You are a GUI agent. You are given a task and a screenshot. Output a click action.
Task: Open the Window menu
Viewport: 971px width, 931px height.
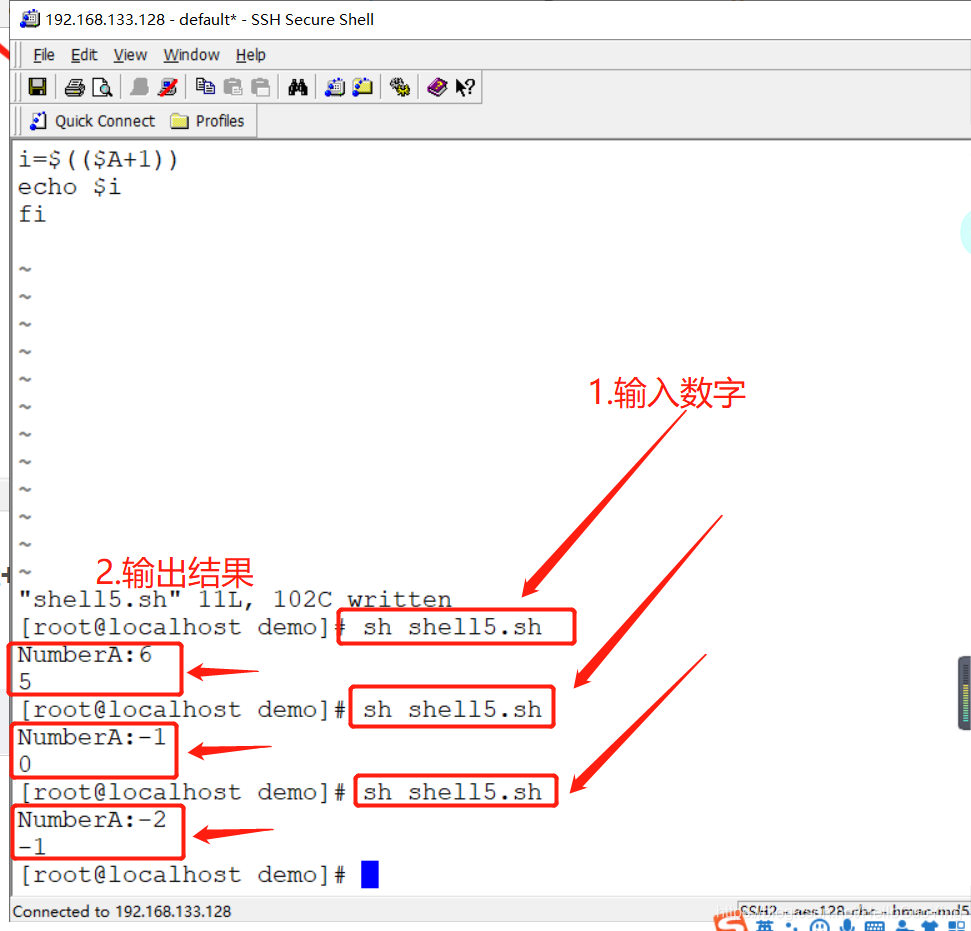[191, 55]
